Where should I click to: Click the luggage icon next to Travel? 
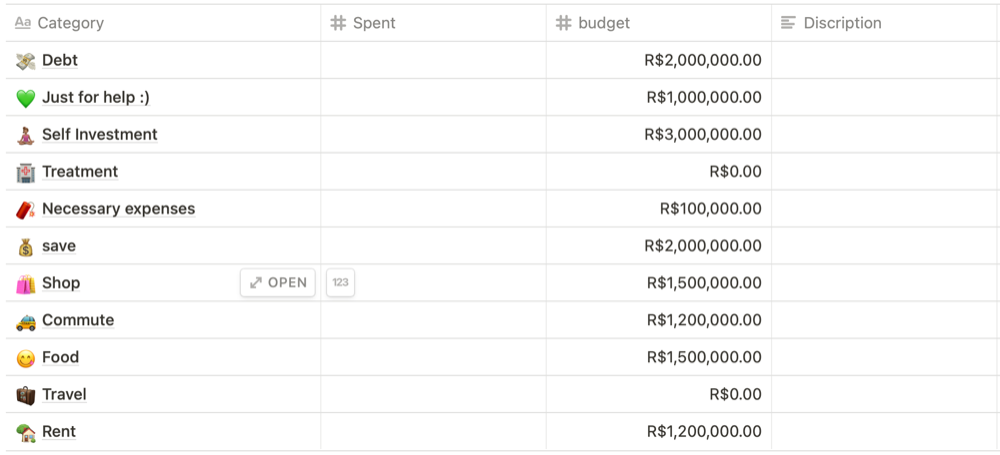pos(26,395)
